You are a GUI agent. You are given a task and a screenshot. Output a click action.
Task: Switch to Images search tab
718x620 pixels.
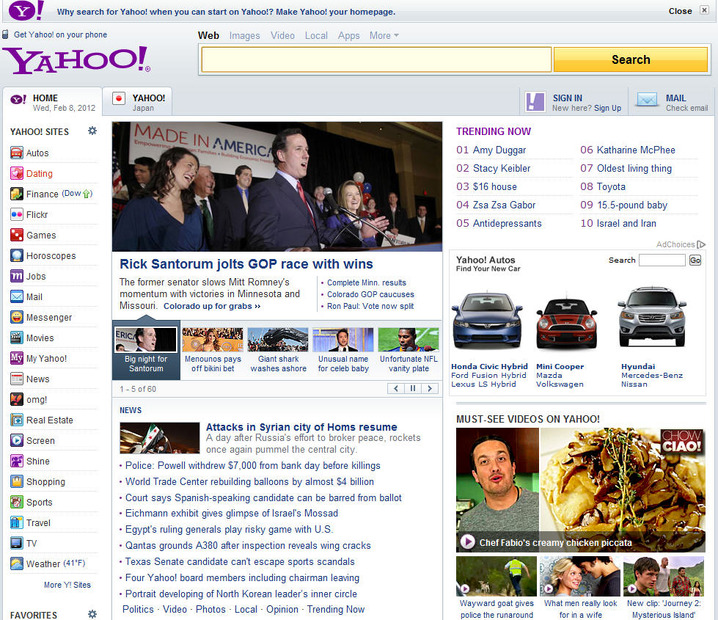[x=245, y=35]
